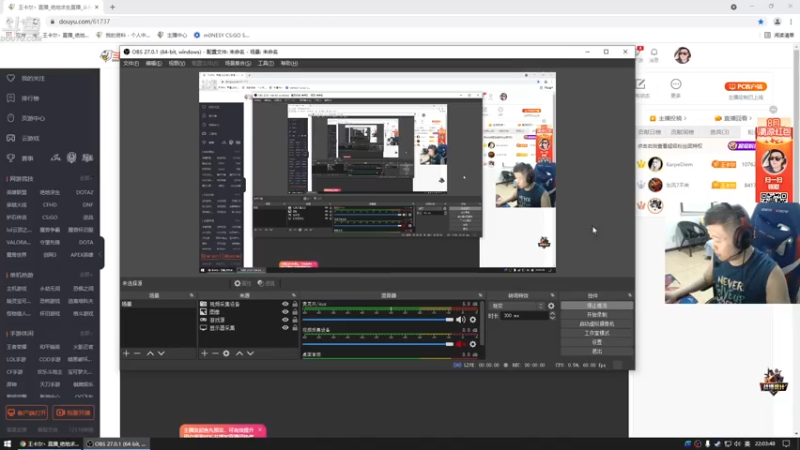Click the Start Recording button in OBS
The height and width of the screenshot is (450, 800).
[x=597, y=315]
